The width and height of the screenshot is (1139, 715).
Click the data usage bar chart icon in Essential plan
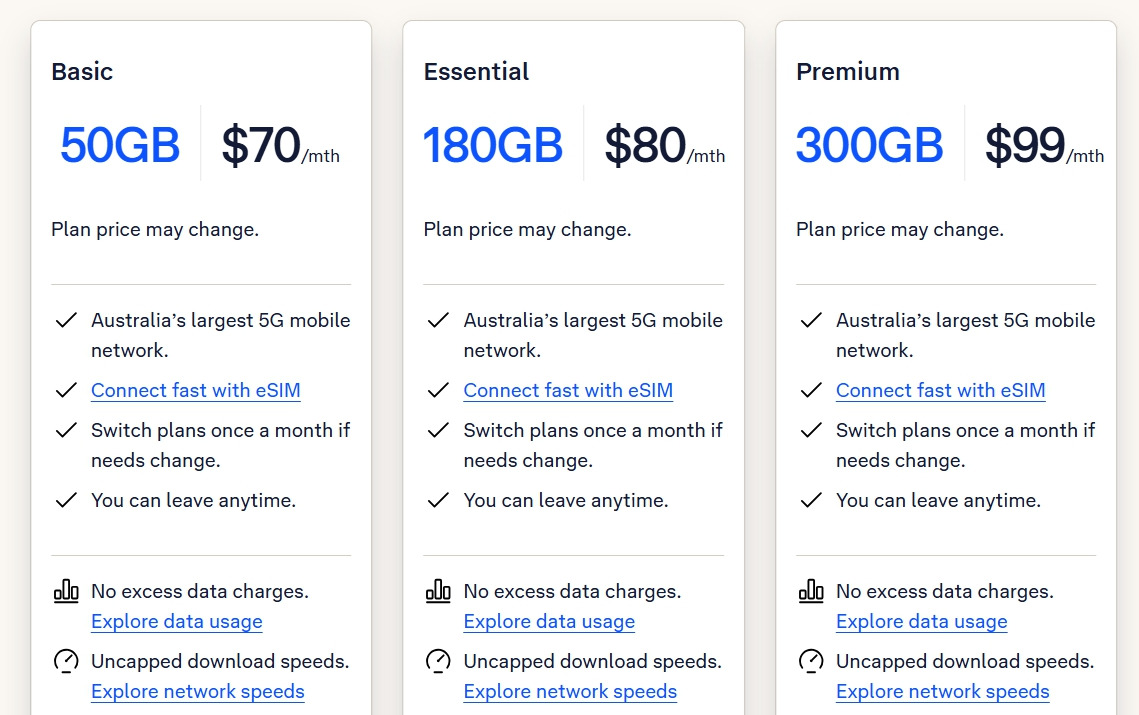click(x=438, y=591)
